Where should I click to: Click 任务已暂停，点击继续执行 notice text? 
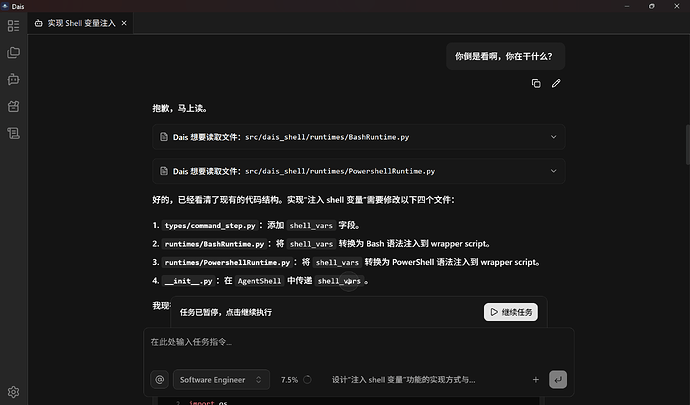pyautogui.click(x=226, y=312)
